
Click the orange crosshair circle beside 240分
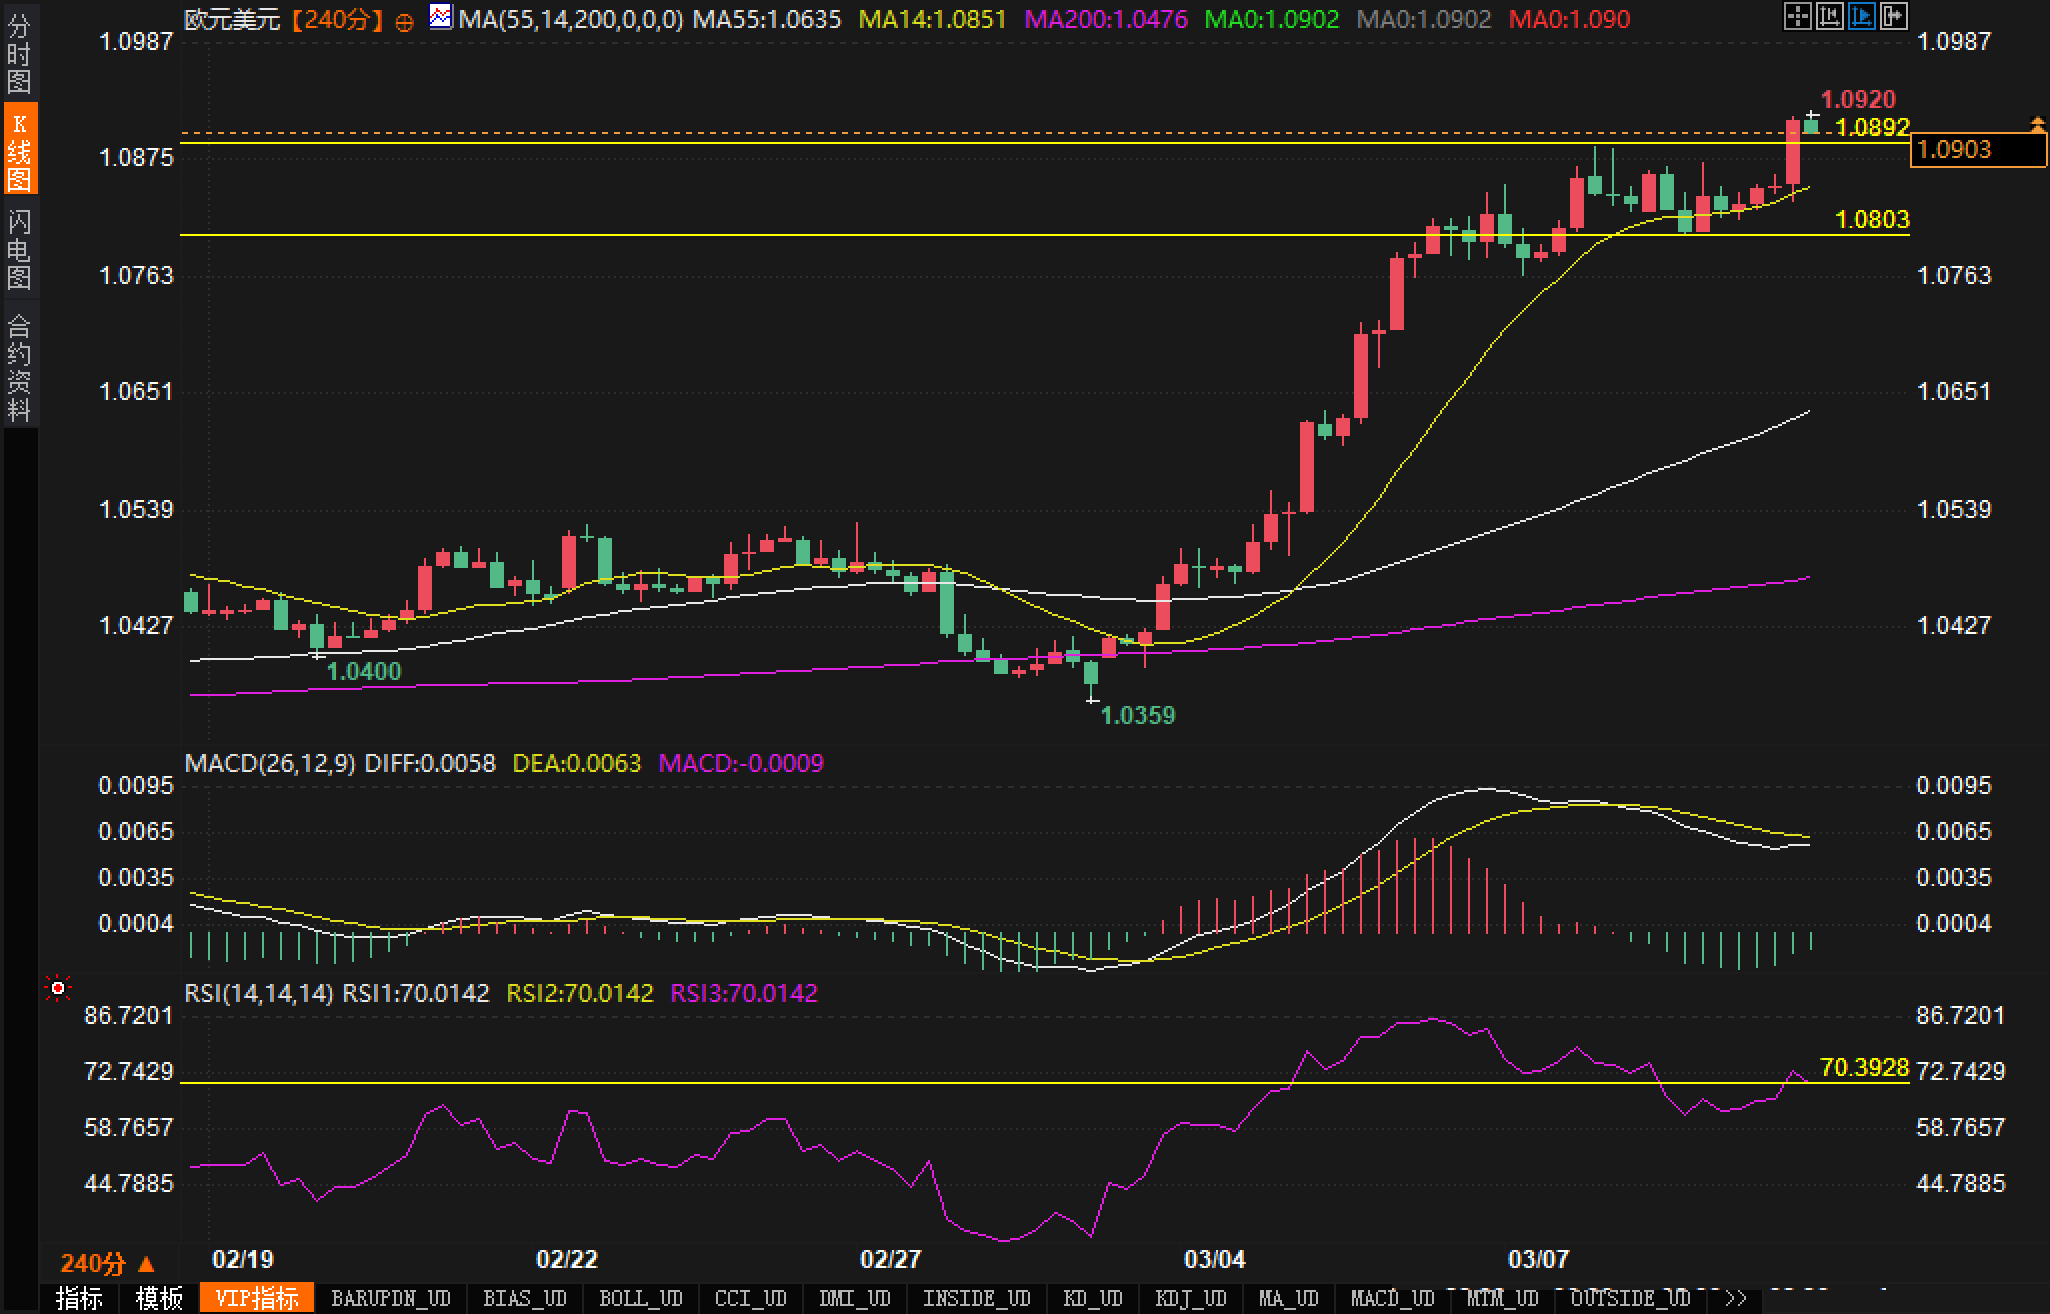coord(404,22)
